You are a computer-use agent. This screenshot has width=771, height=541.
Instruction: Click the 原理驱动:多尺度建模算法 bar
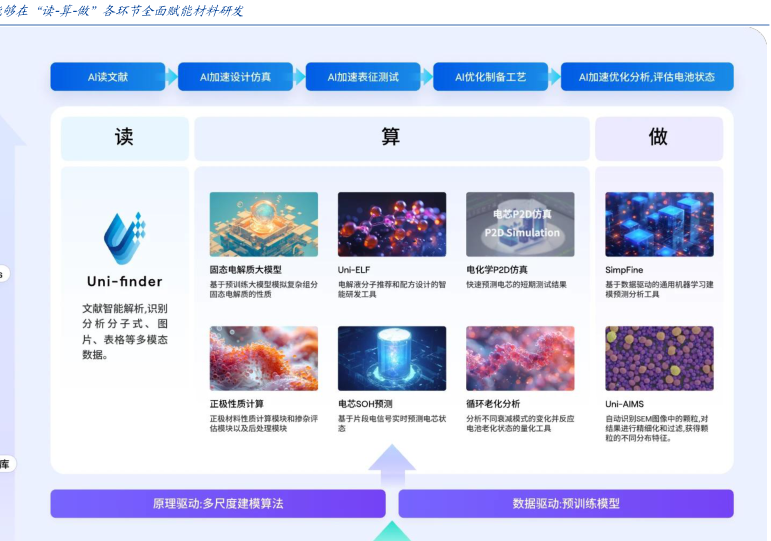tap(218, 504)
